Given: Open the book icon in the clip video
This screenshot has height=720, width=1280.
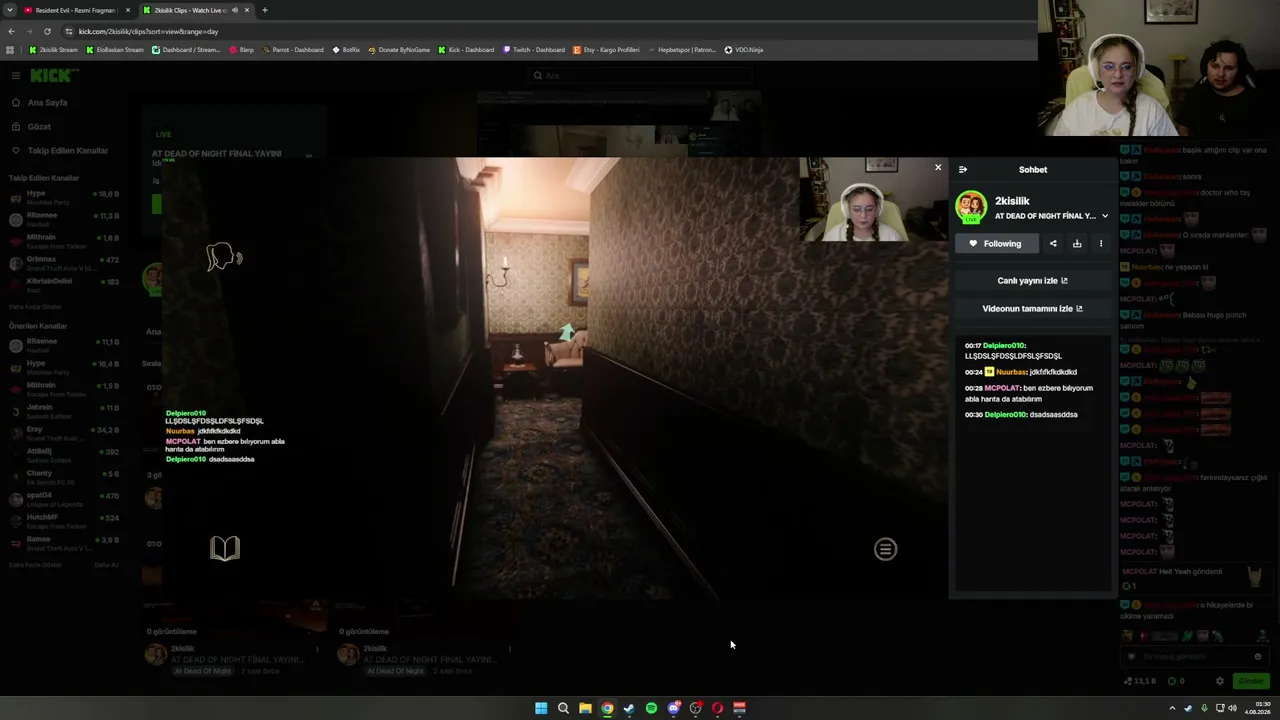Looking at the screenshot, I should (x=225, y=548).
